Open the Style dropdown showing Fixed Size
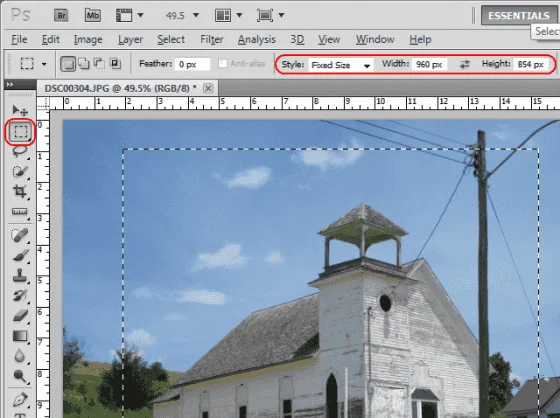 (x=341, y=65)
